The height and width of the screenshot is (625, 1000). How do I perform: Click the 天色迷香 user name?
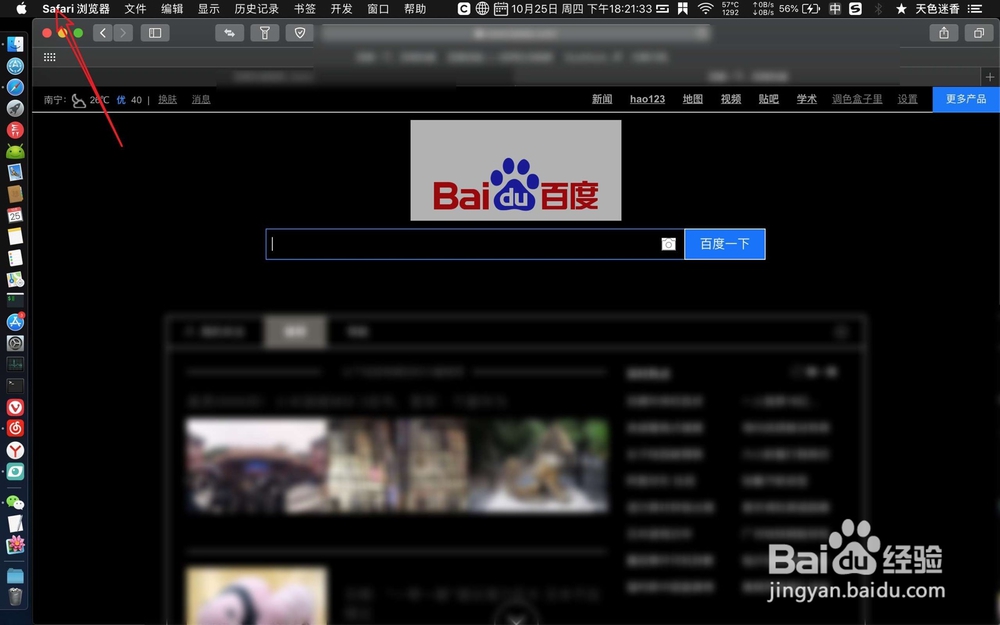[938, 9]
